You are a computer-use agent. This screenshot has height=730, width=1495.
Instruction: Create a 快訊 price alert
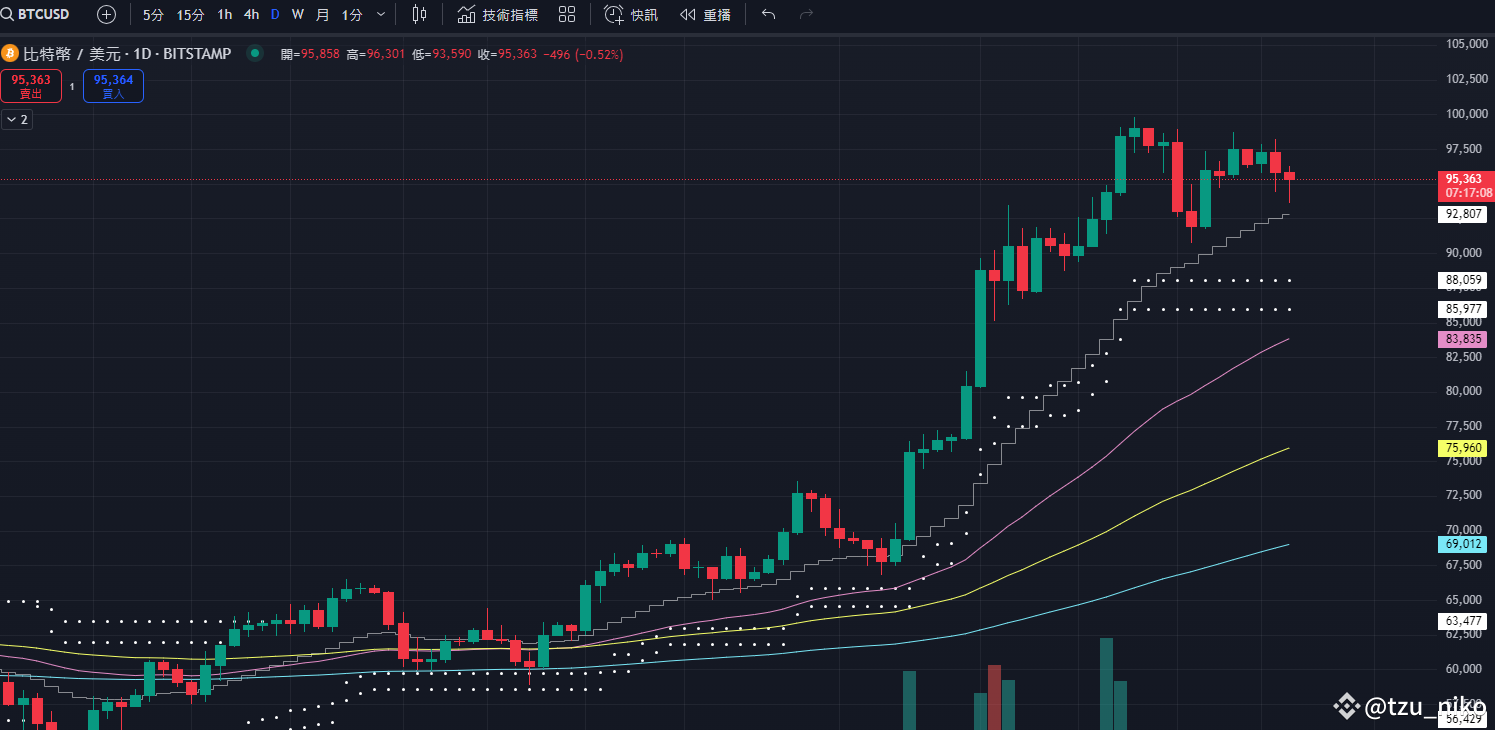631,15
